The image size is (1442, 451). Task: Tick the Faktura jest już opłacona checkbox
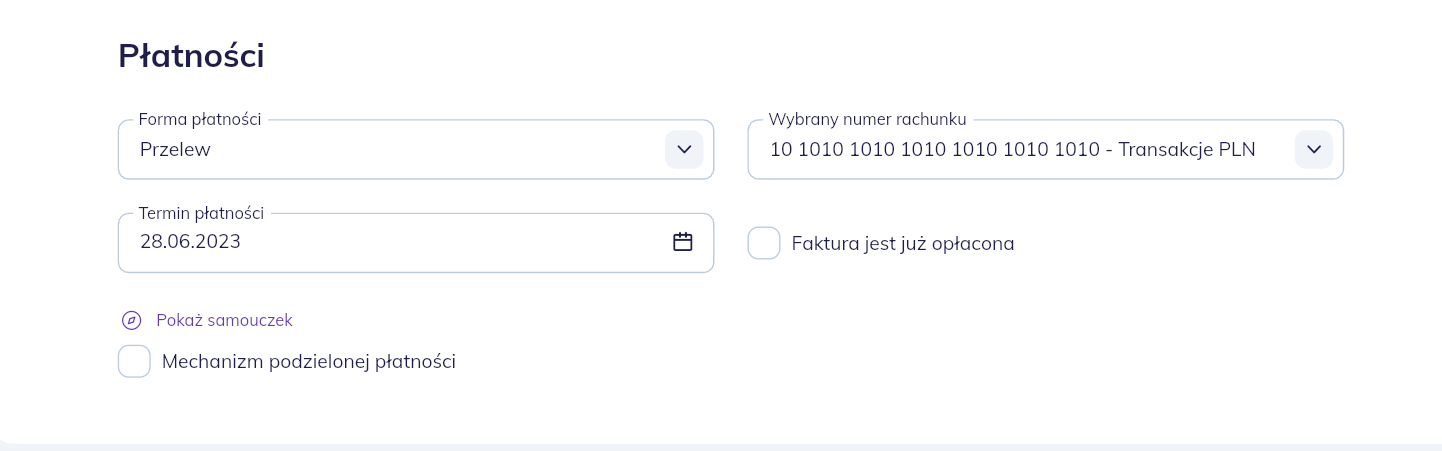(x=764, y=243)
